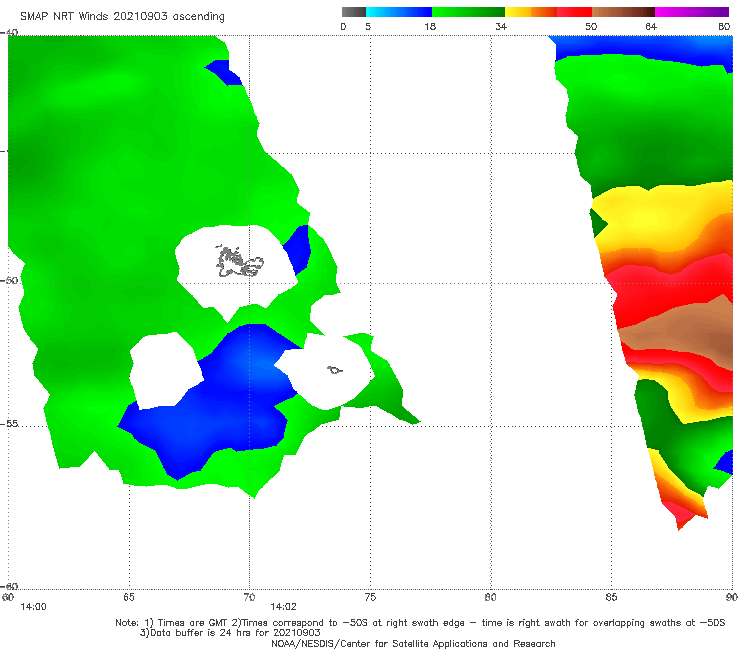Click the yellow-orange segment of the color bar

point(531,12)
